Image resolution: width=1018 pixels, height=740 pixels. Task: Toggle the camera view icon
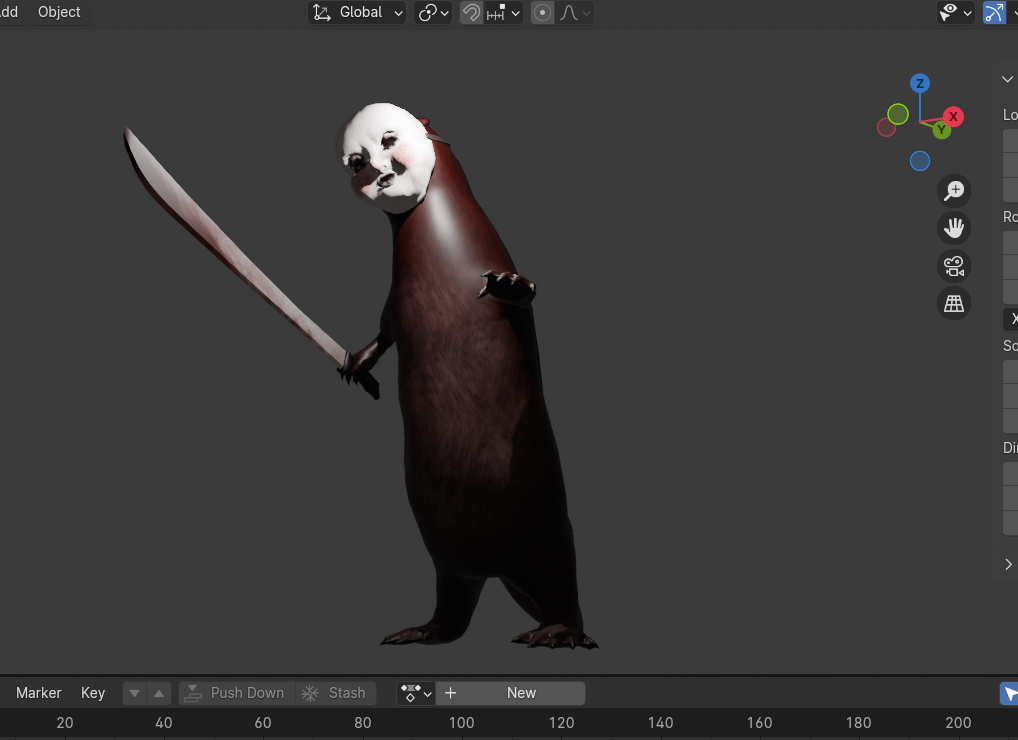click(x=954, y=266)
